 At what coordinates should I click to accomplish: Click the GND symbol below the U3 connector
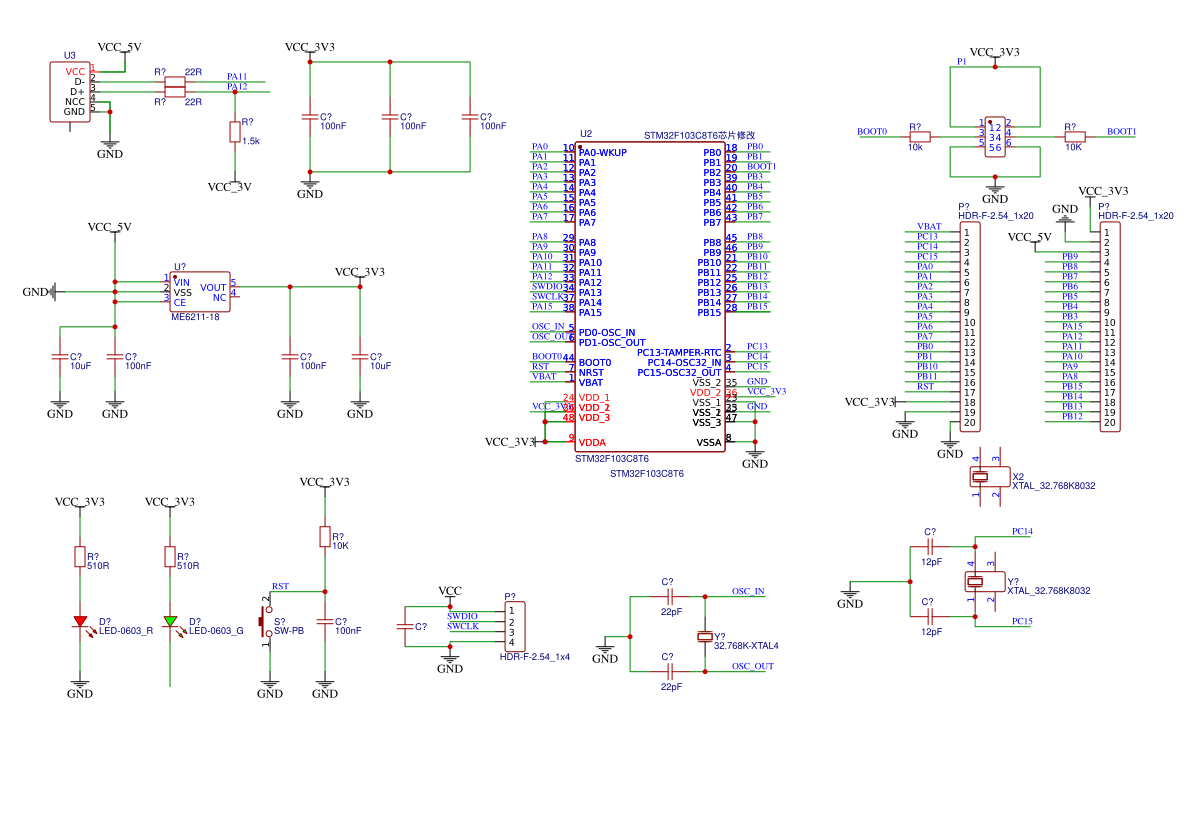[x=110, y=149]
